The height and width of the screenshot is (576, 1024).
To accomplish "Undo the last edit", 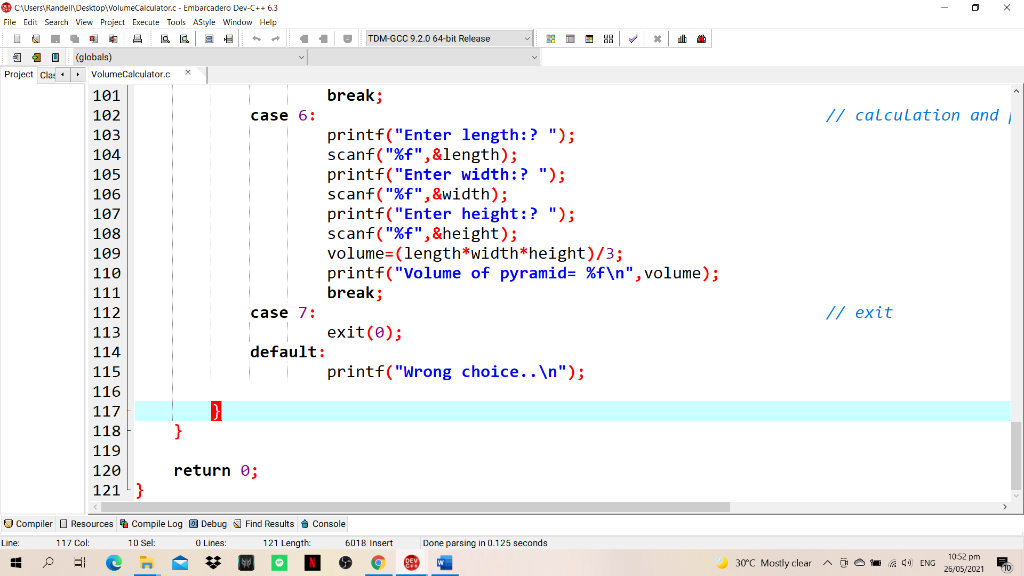I will tap(257, 39).
